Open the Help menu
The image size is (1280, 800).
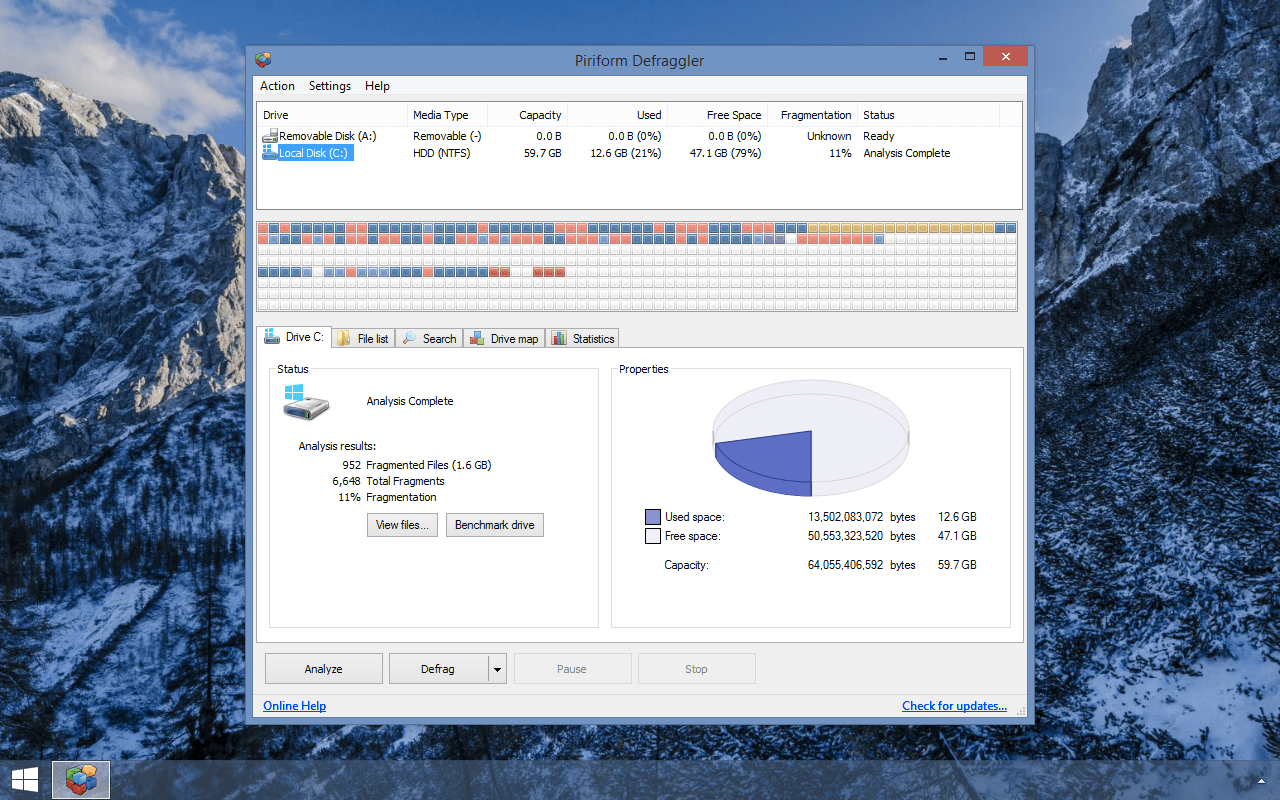coord(377,86)
